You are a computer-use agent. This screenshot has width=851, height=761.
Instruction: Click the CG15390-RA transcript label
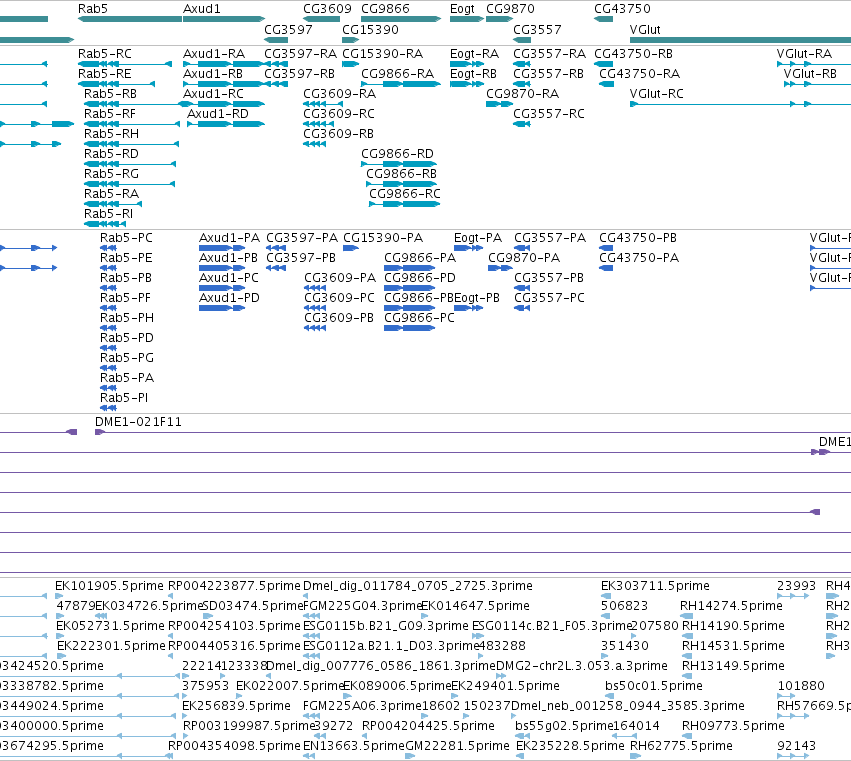click(382, 54)
